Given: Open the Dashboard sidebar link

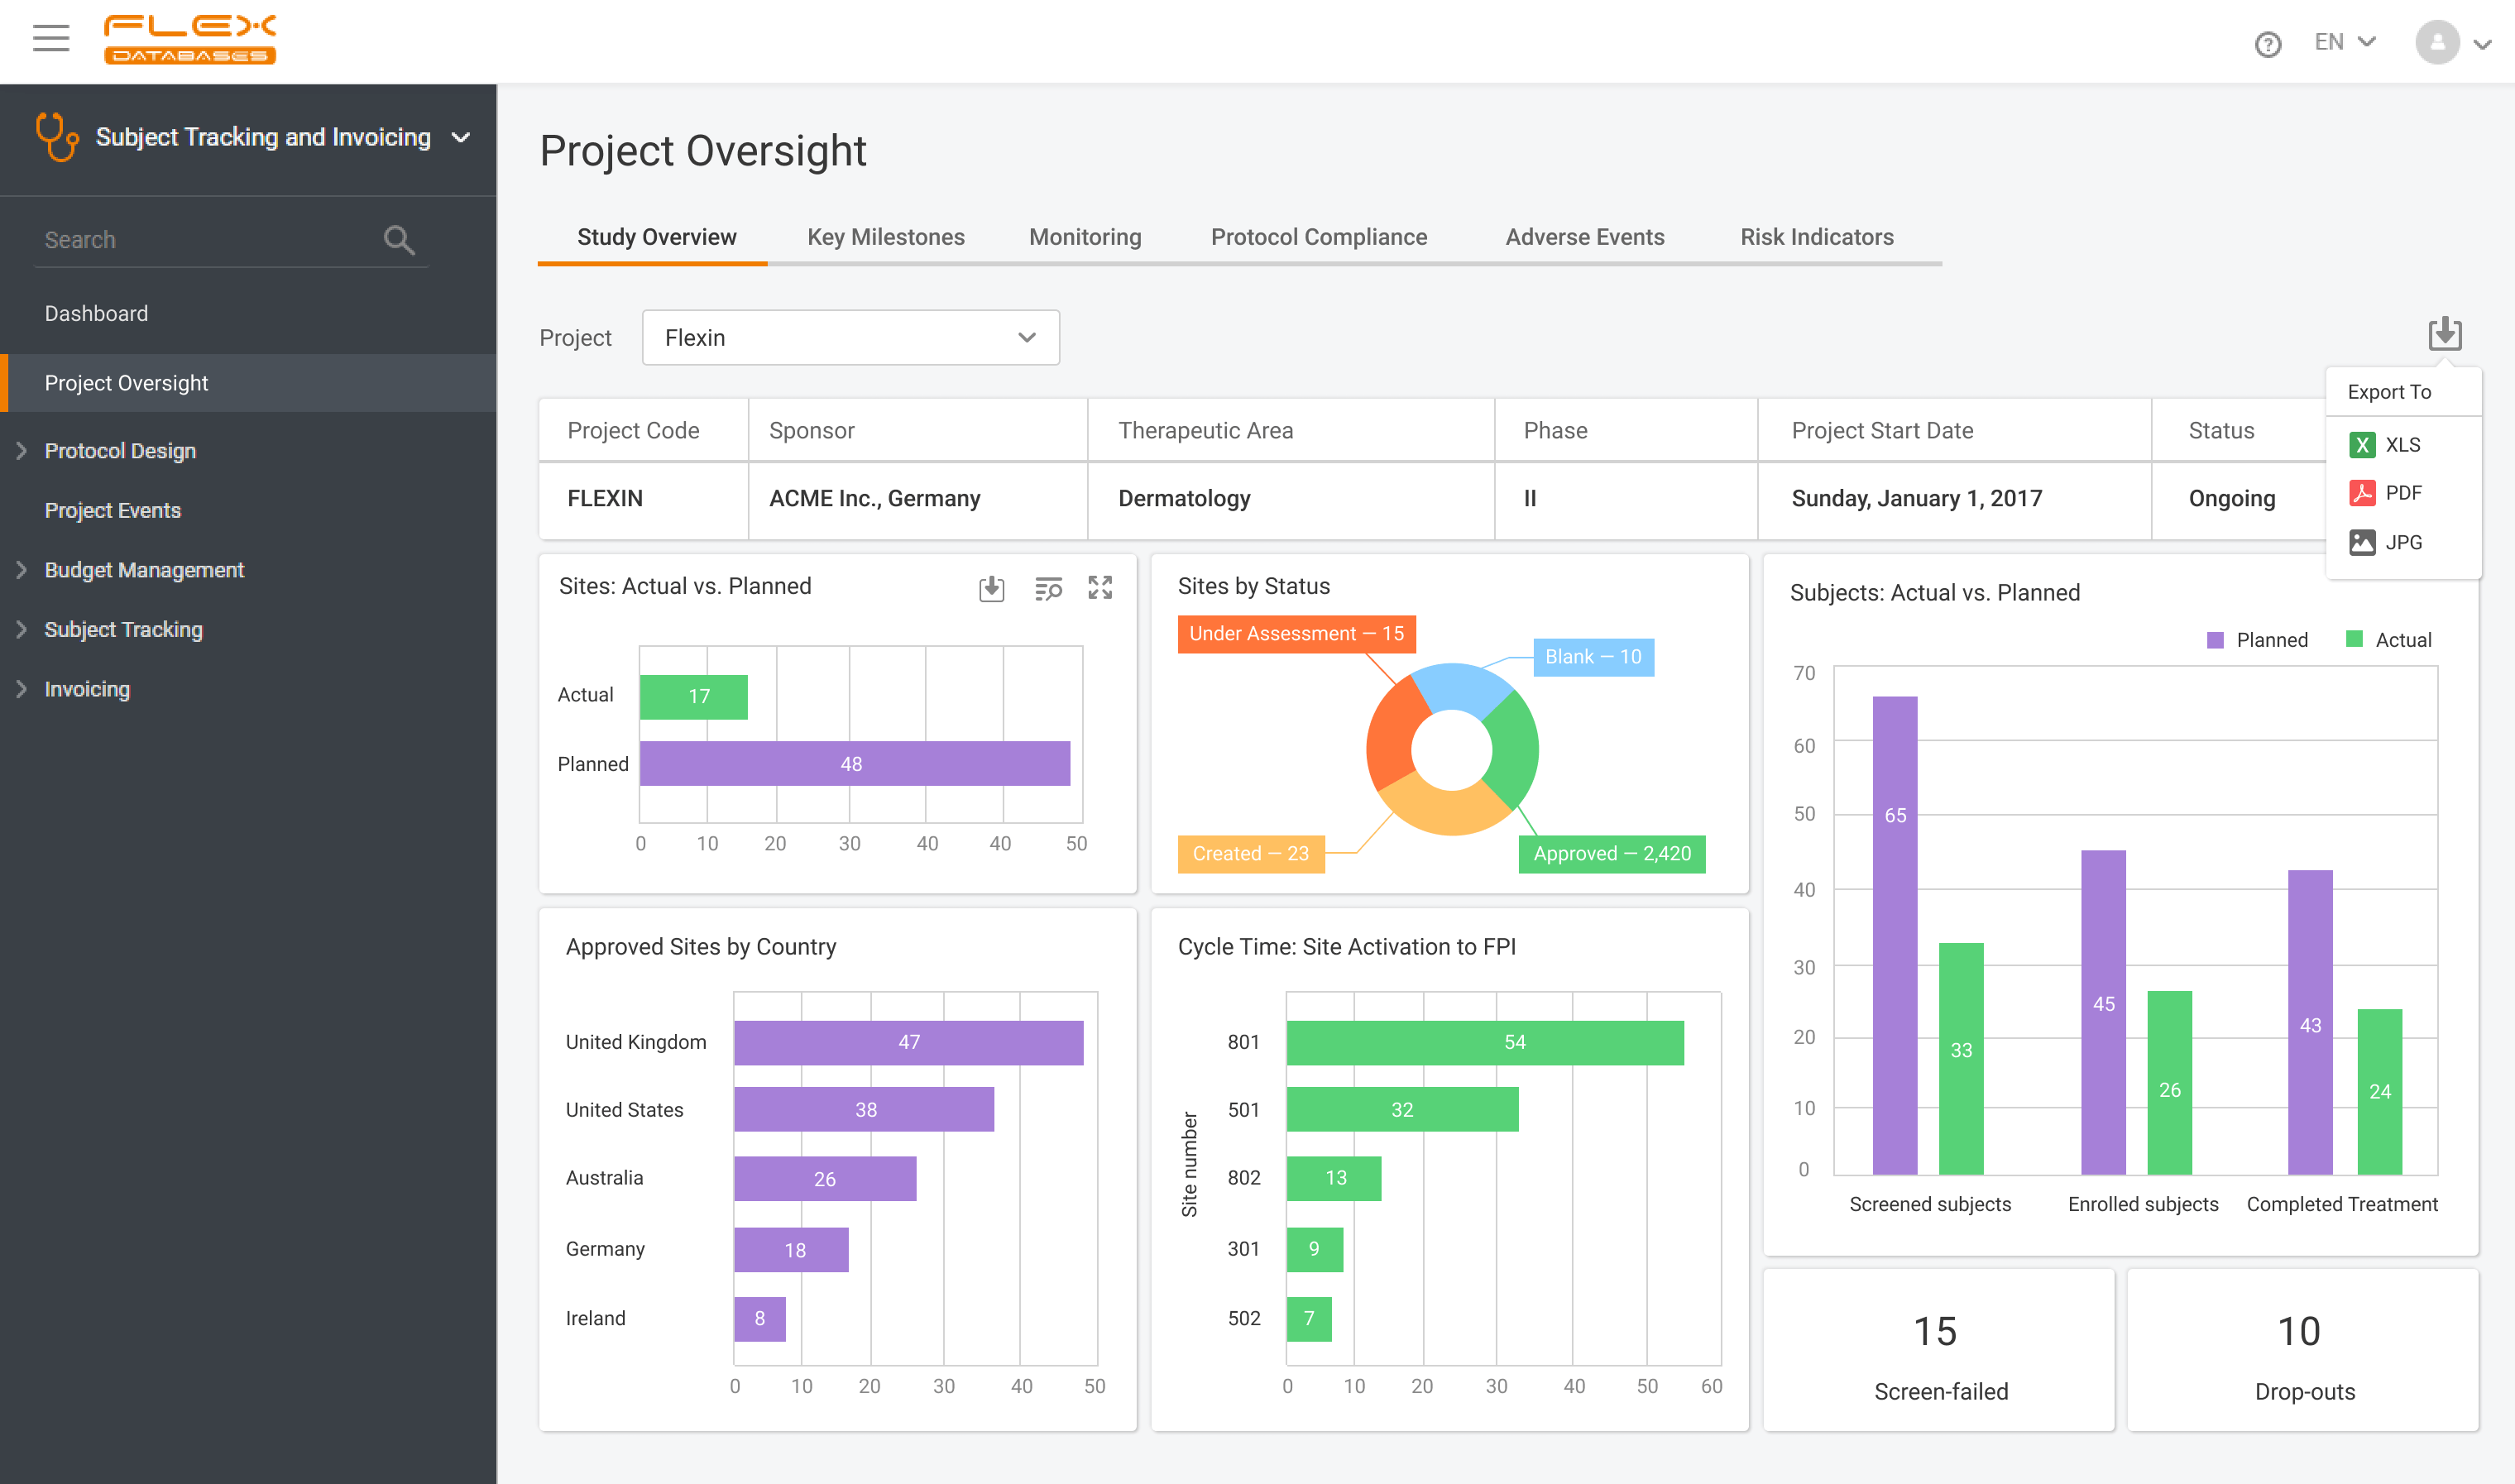Looking at the screenshot, I should [96, 314].
